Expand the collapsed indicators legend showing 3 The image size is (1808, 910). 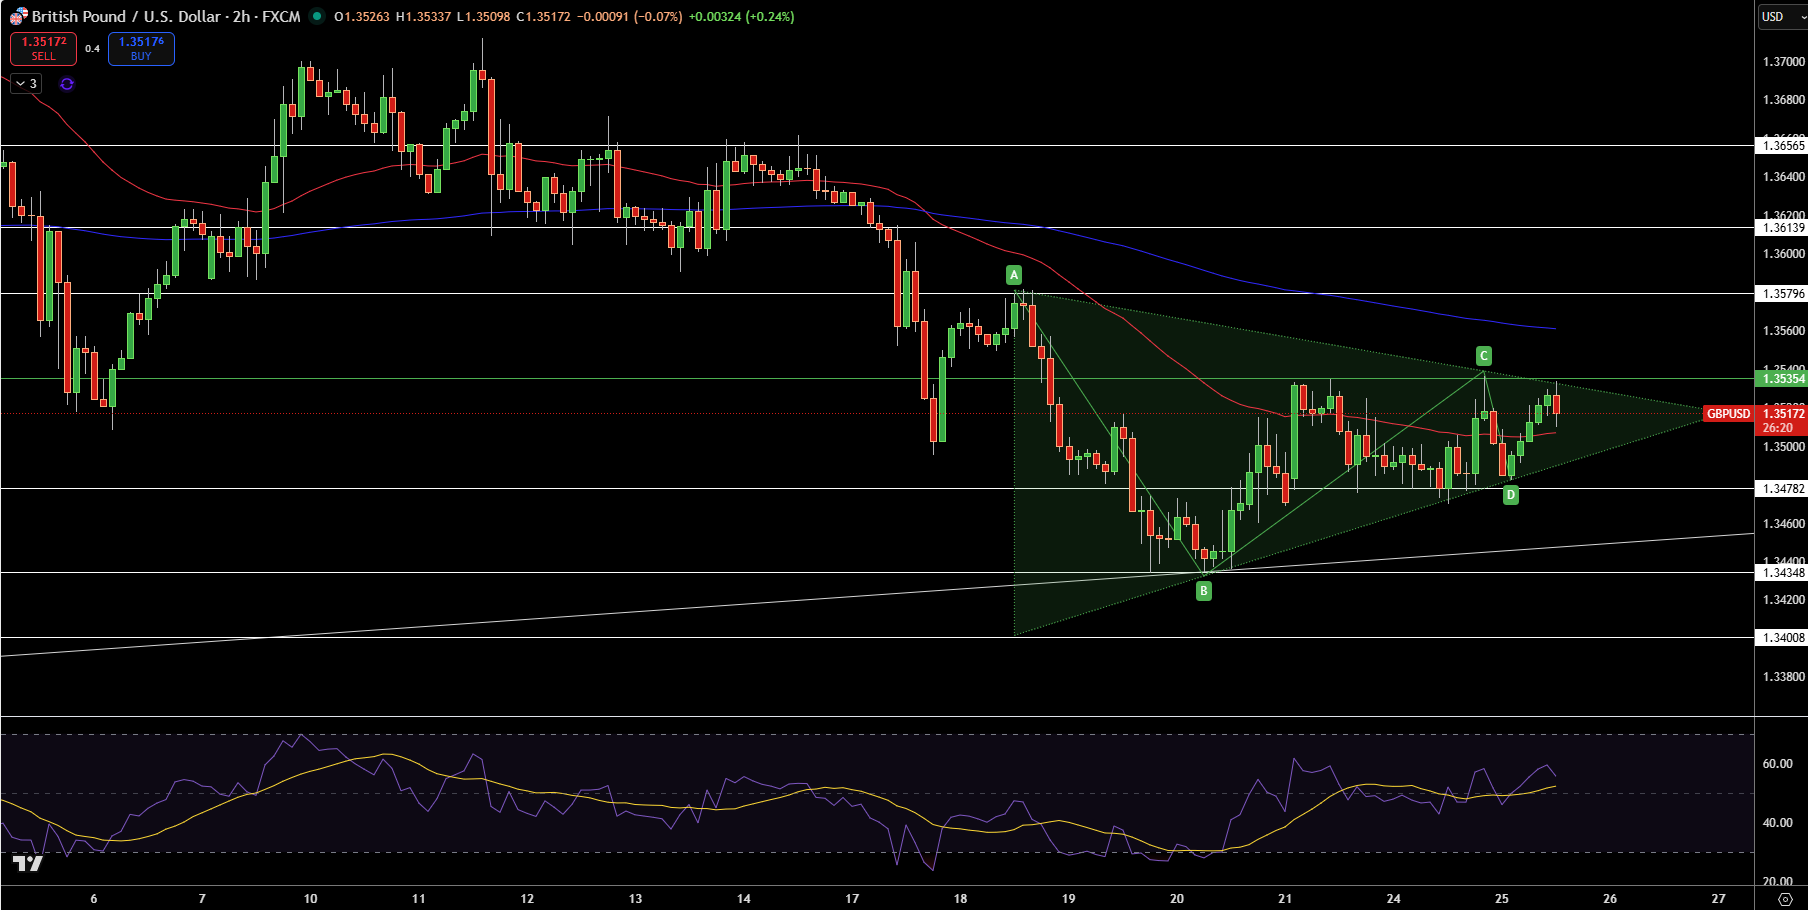point(26,84)
